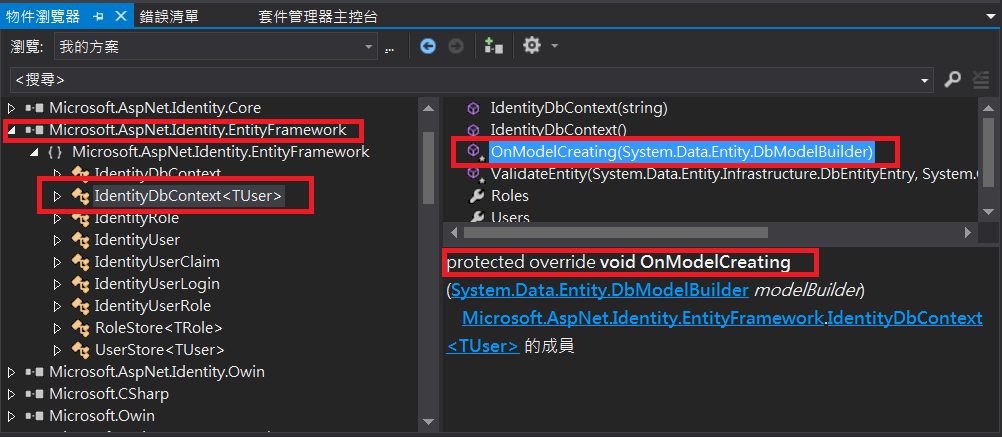The height and width of the screenshot is (437, 1002).
Task: Switch to the 套件管理器主控台 tab
Action: [318, 17]
